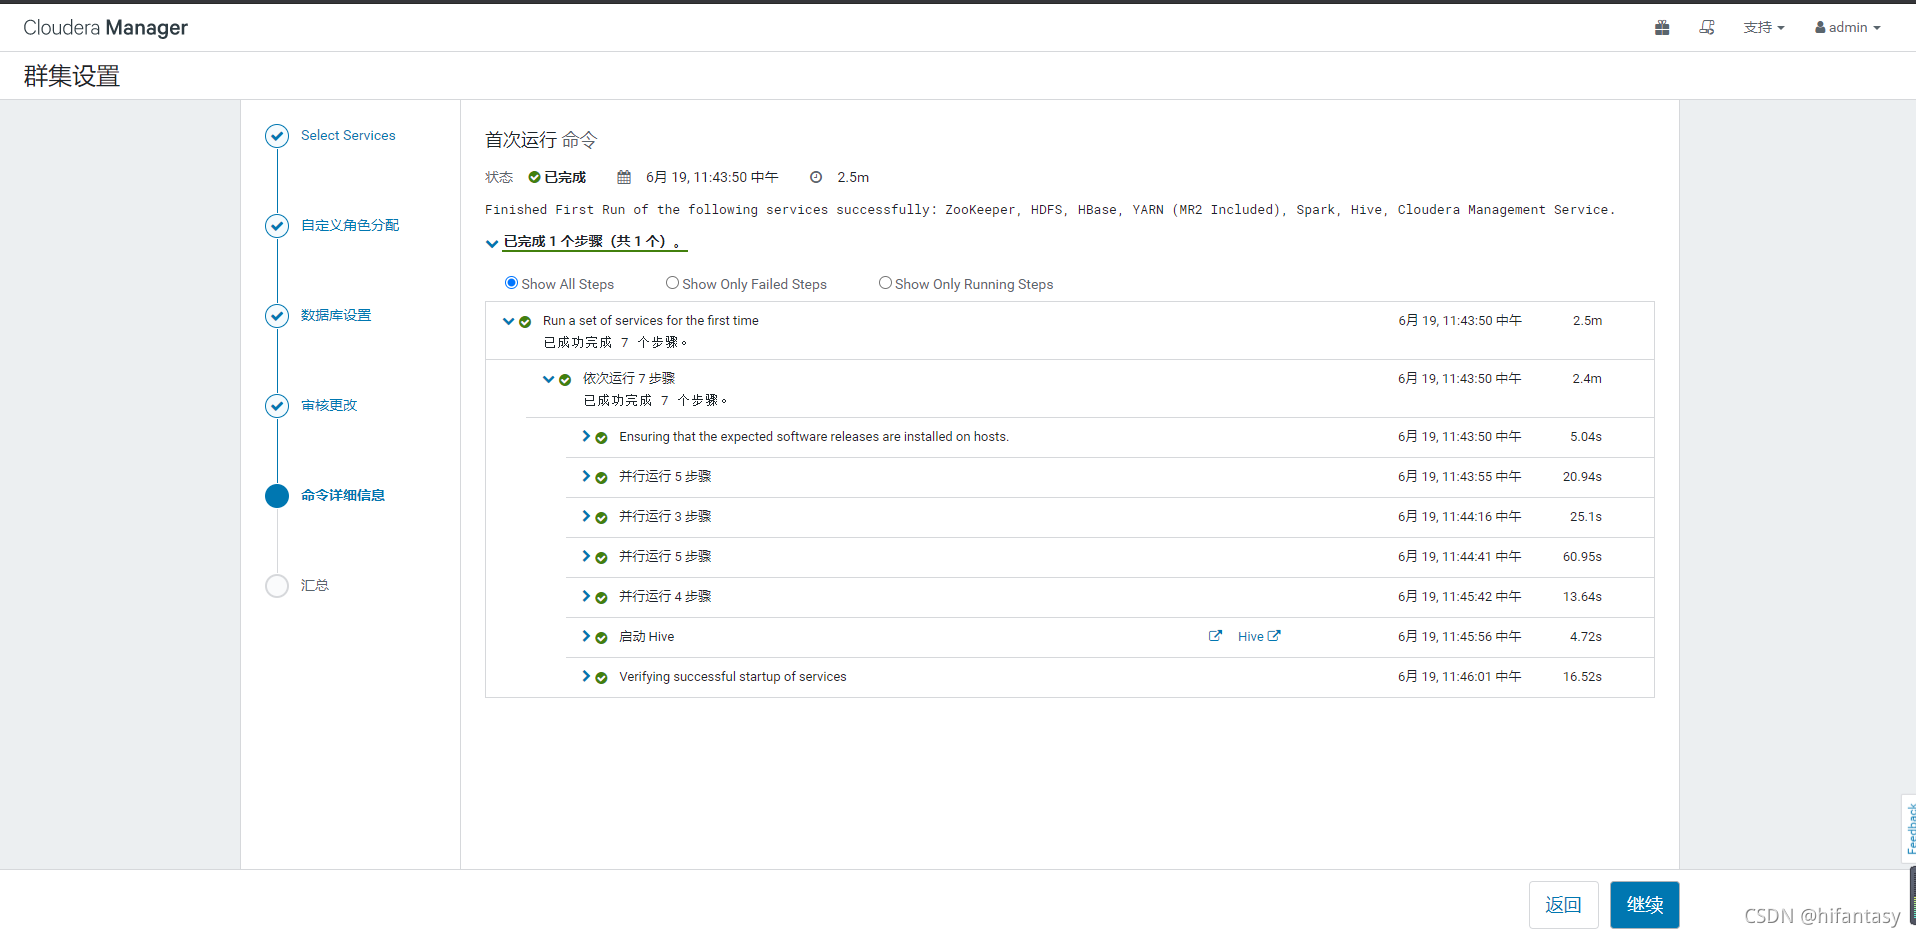
Task: Click the filled 命令详细信息 step circle
Action: [277, 496]
